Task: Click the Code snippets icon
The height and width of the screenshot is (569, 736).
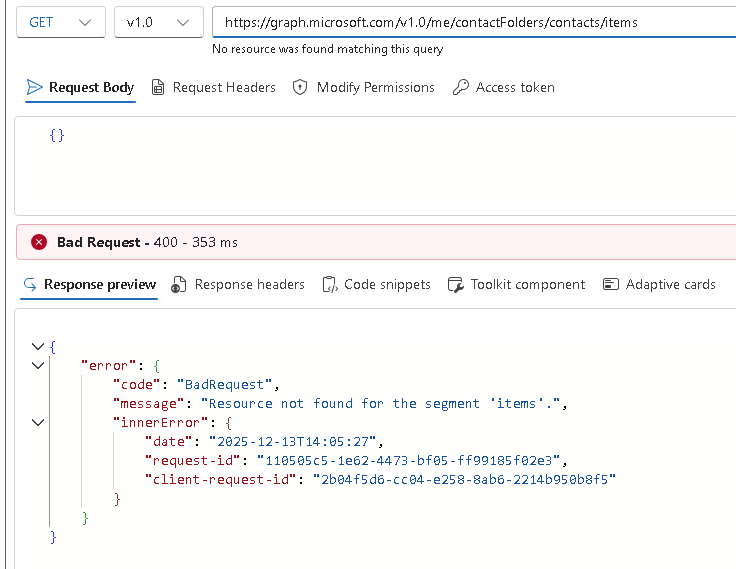Action: pyautogui.click(x=330, y=284)
